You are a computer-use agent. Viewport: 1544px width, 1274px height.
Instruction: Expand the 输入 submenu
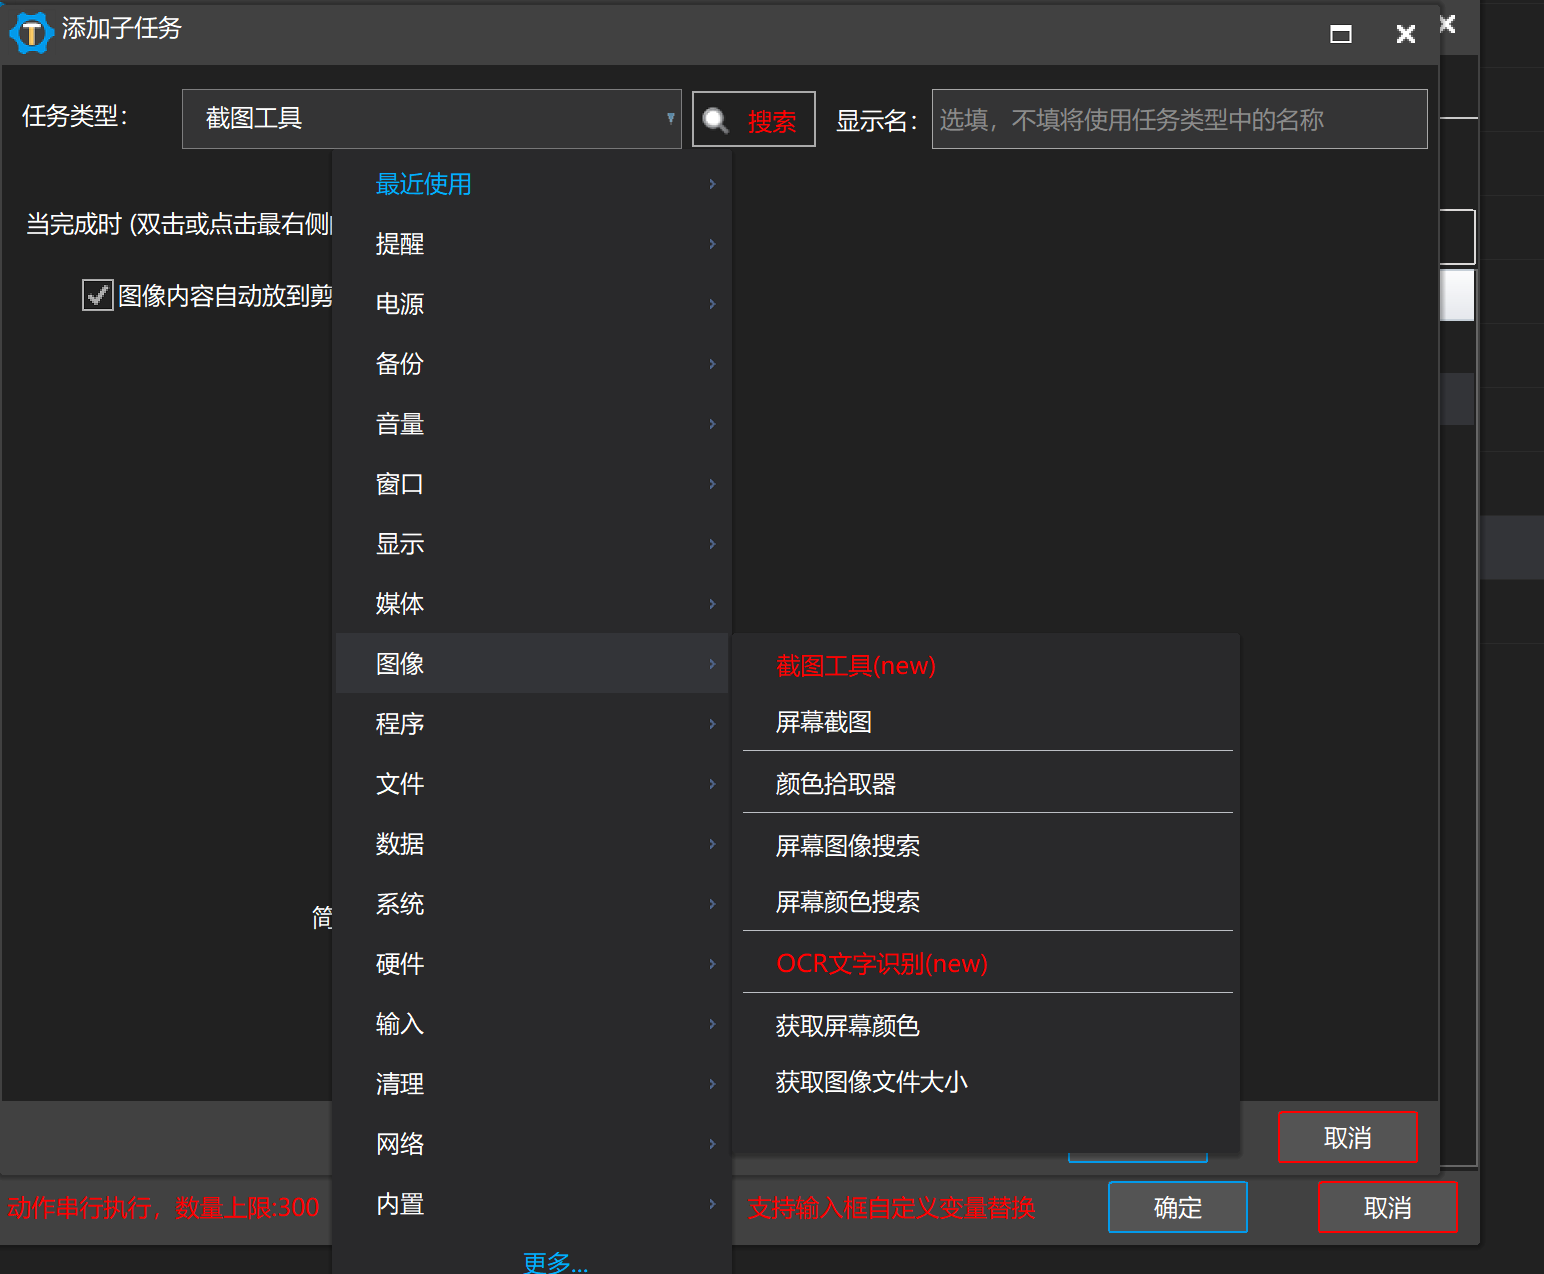[532, 1024]
